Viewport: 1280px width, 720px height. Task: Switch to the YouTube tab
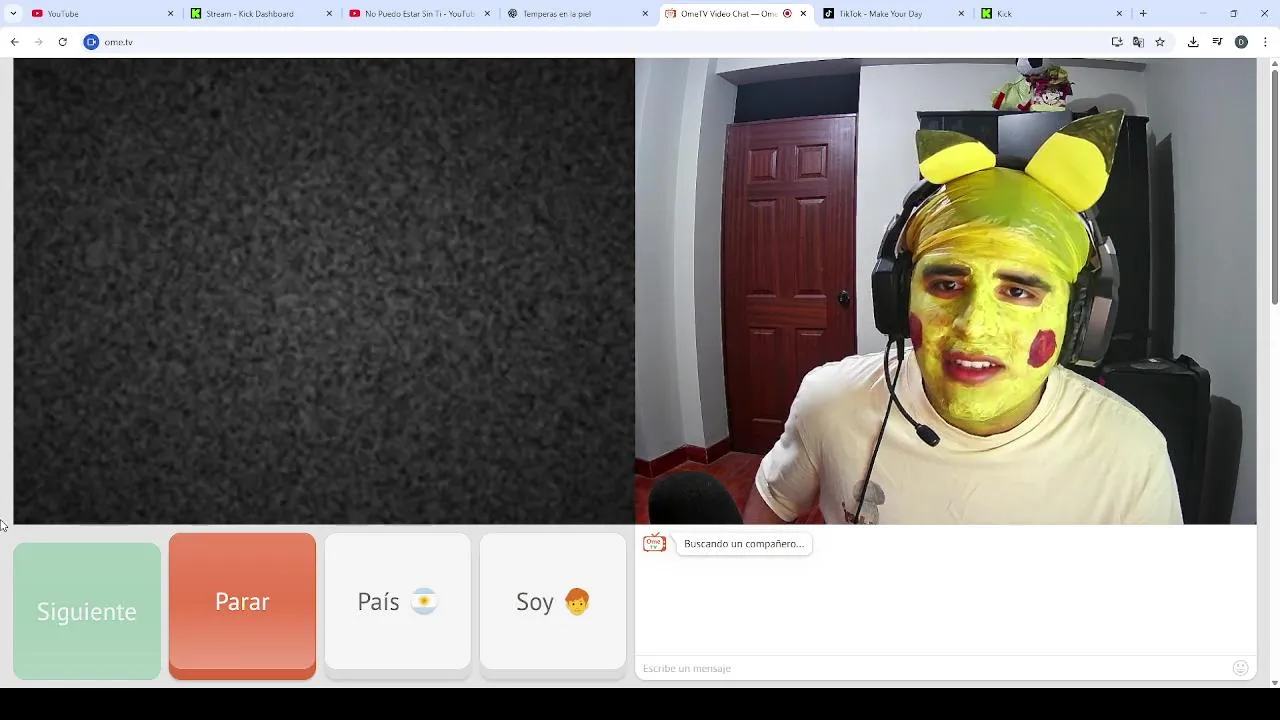(x=100, y=14)
